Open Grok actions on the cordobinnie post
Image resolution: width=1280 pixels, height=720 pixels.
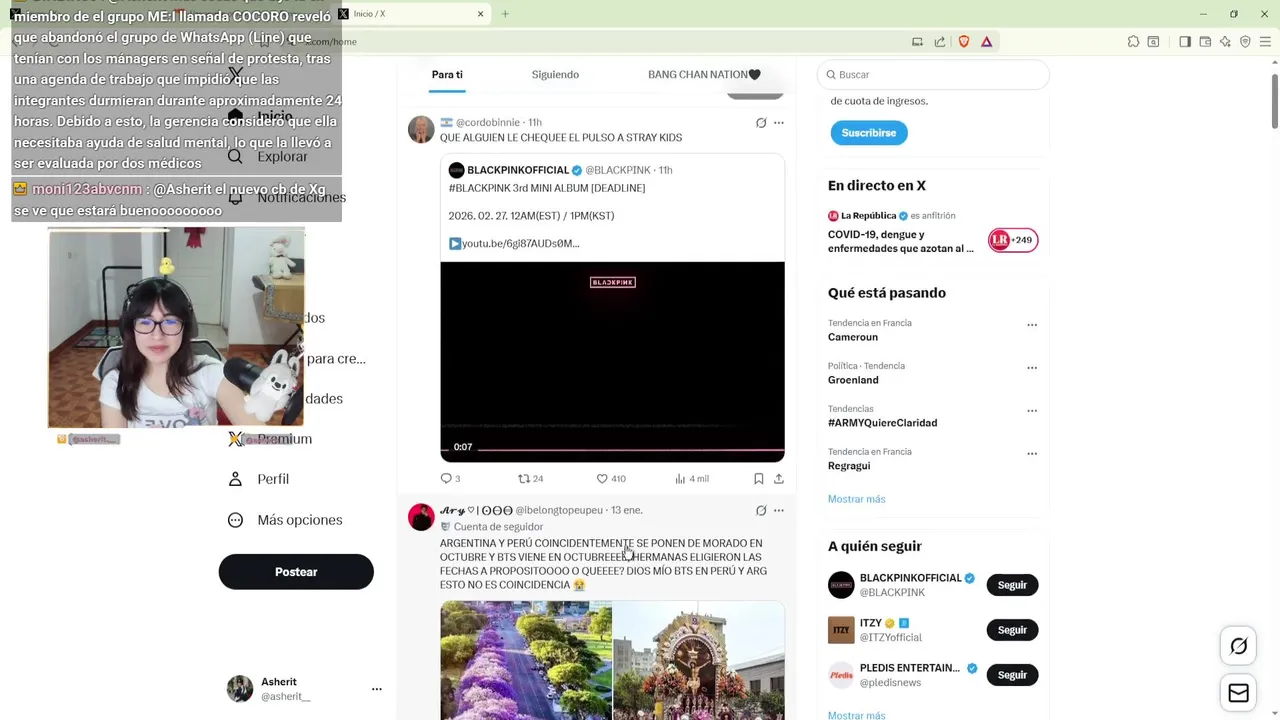761,123
